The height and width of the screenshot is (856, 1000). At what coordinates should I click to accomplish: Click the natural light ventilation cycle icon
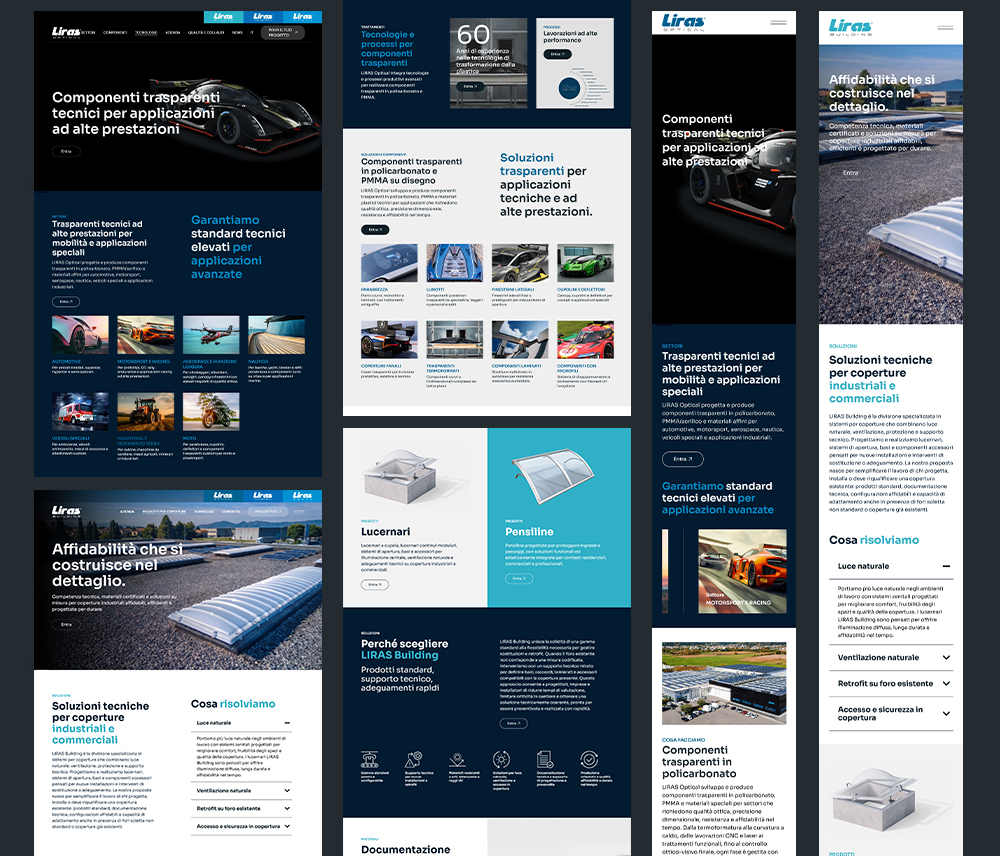(x=501, y=760)
